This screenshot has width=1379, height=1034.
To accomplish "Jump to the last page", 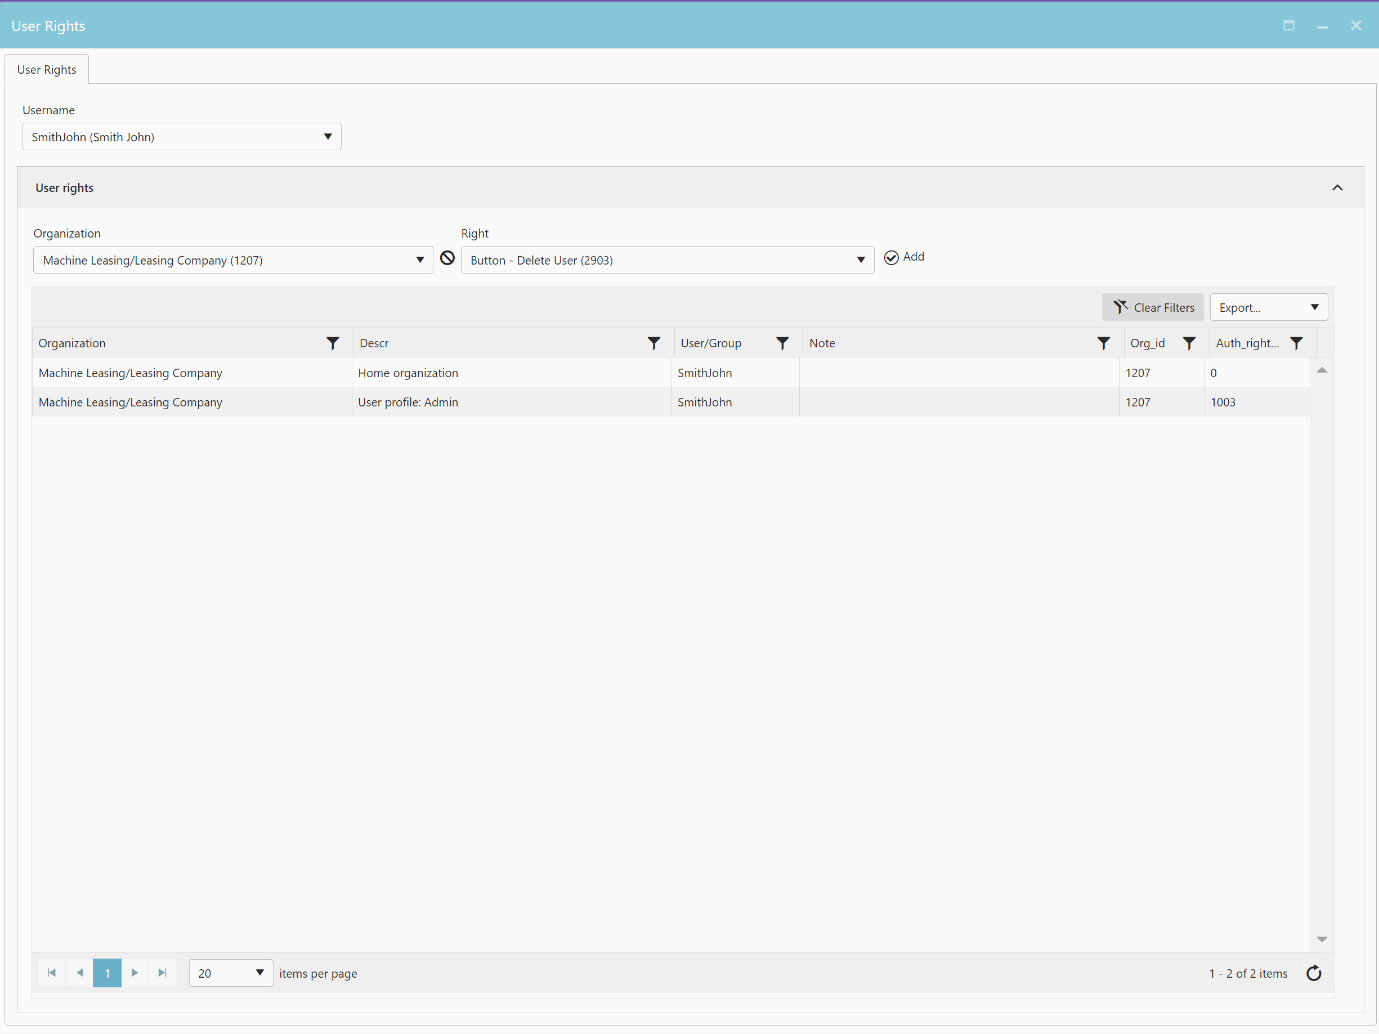I will click(x=162, y=973).
